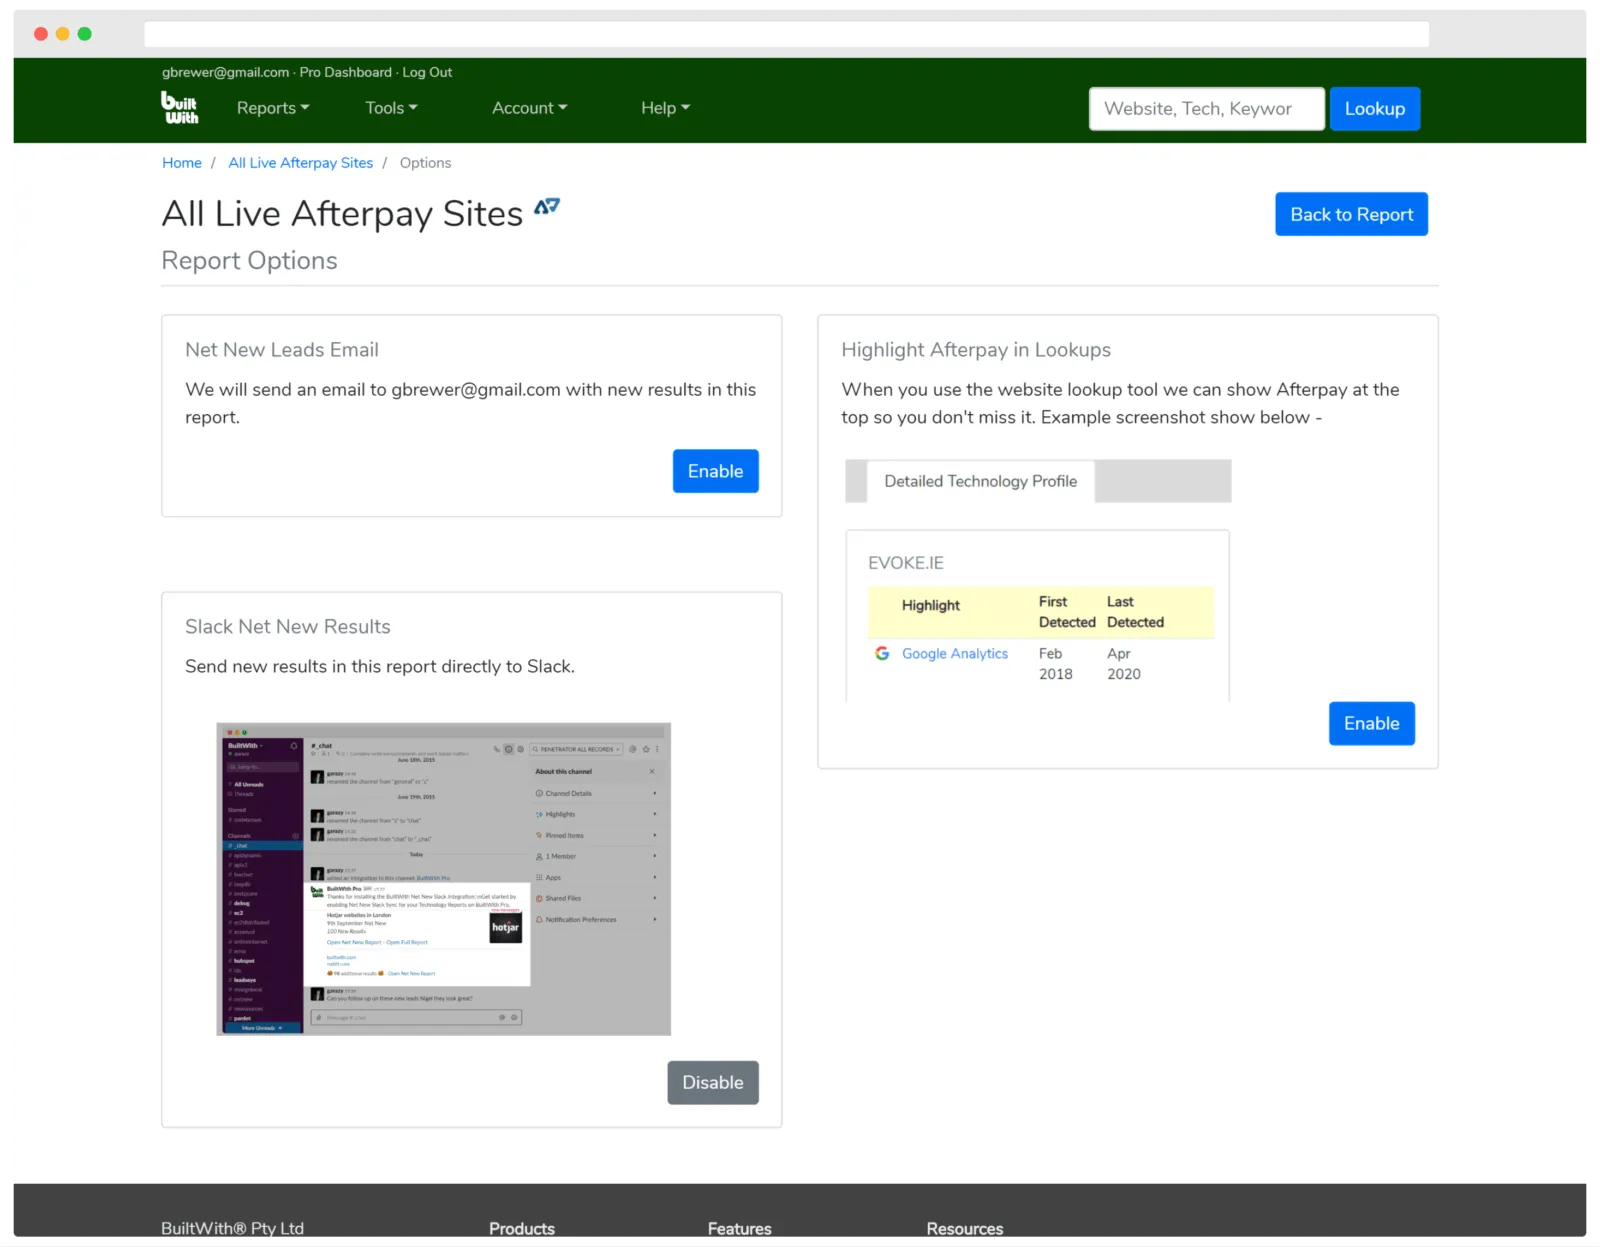This screenshot has height=1247, width=1600.
Task: Click the Log Out link
Action: click(x=427, y=72)
